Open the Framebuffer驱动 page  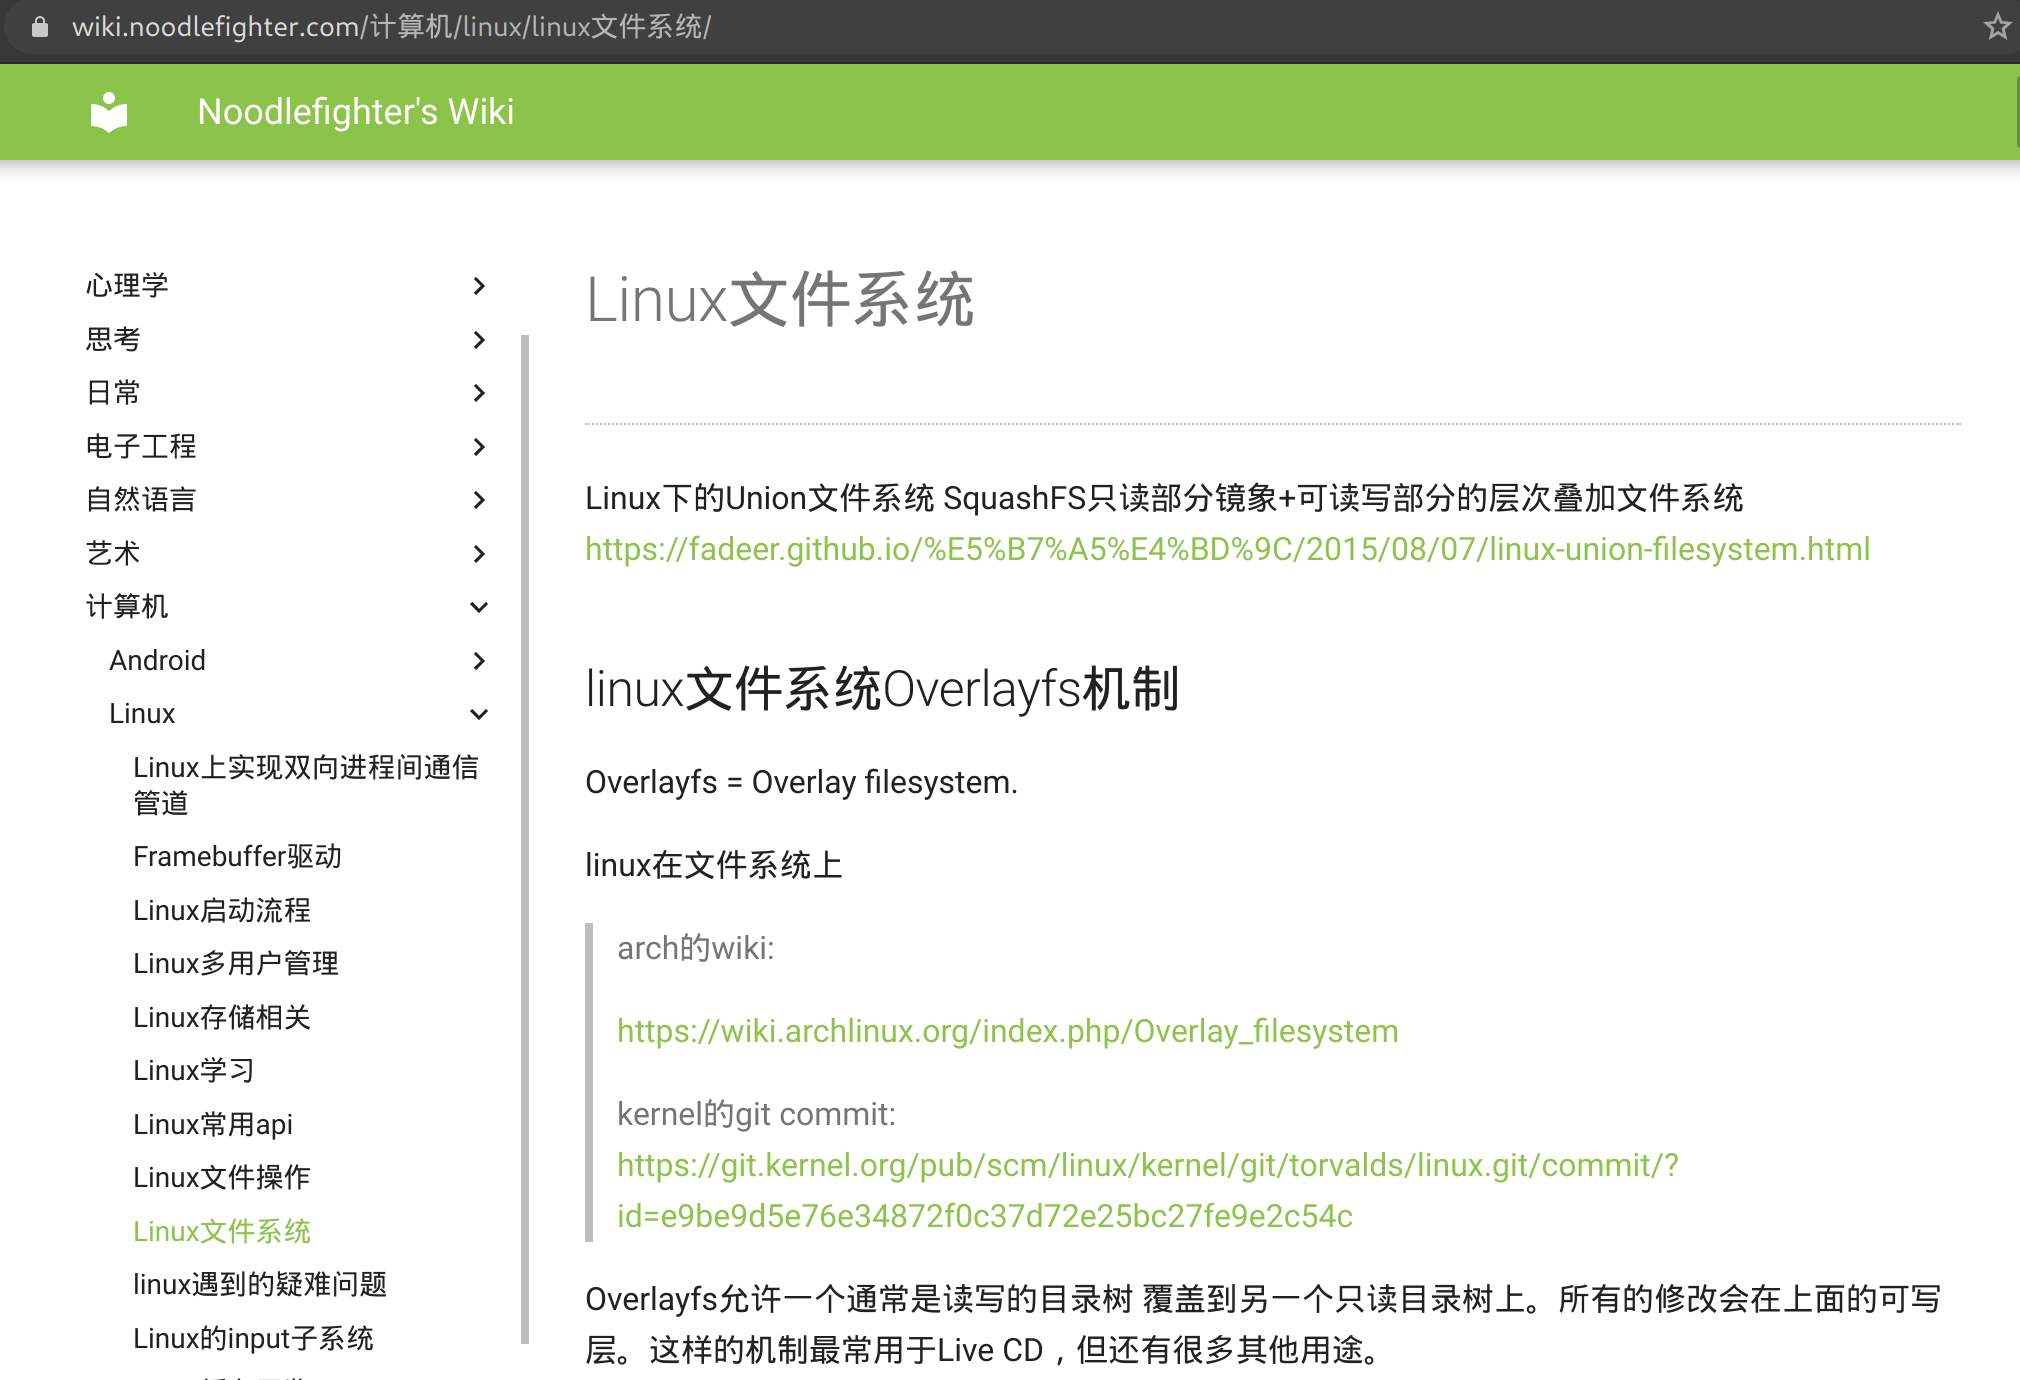237,857
